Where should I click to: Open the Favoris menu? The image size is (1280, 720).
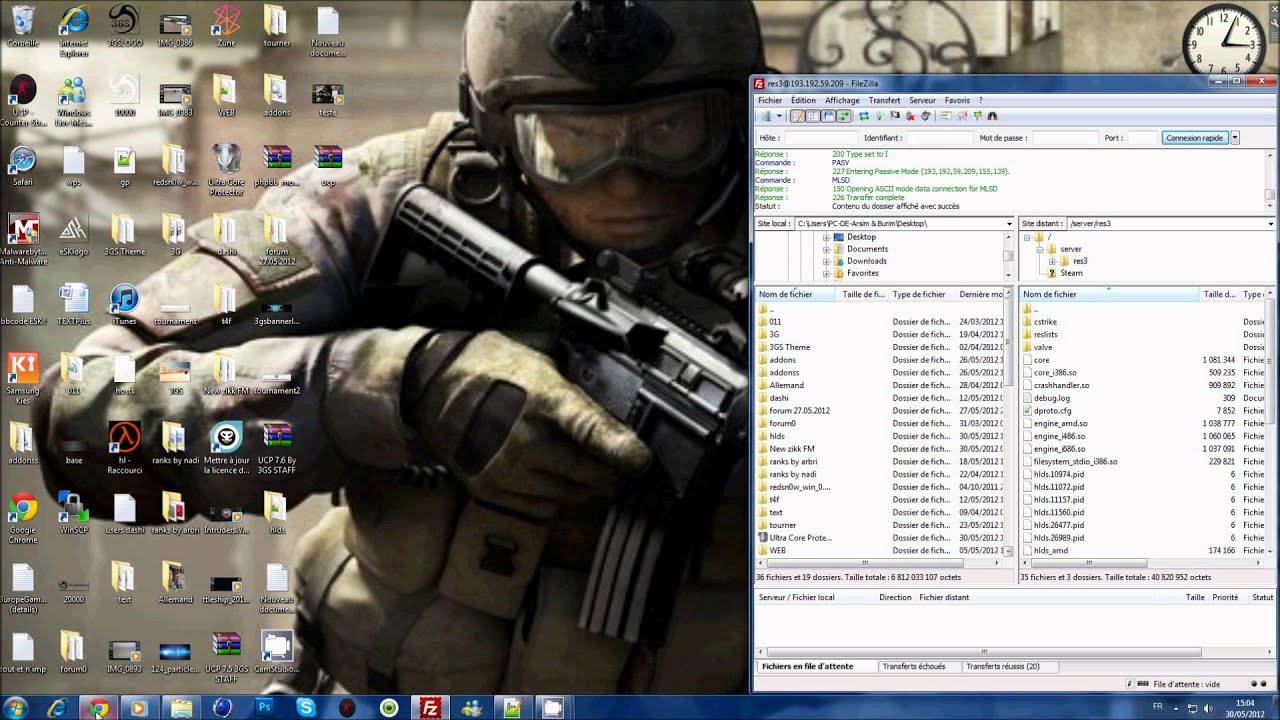957,100
